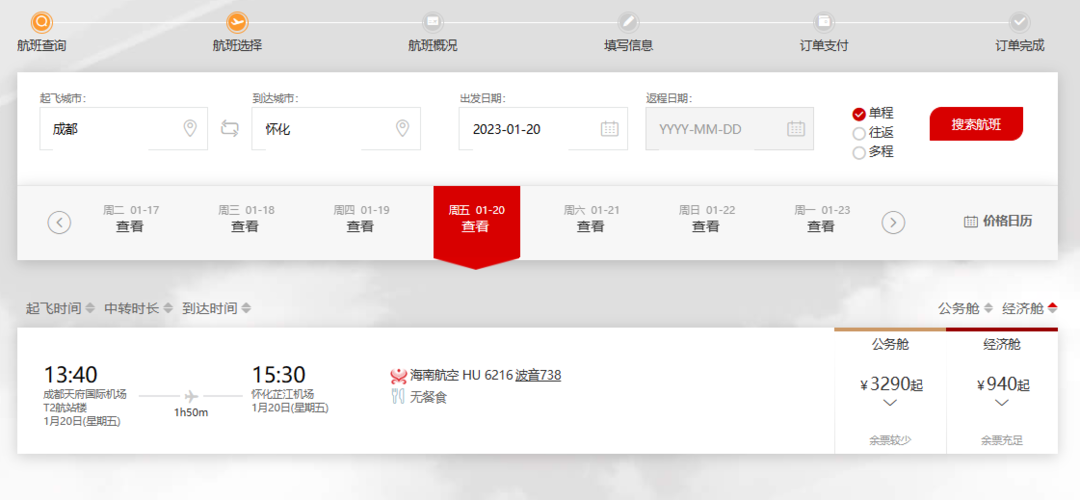
Task: Click the 航班选择 airplane step icon
Action: [x=238, y=22]
